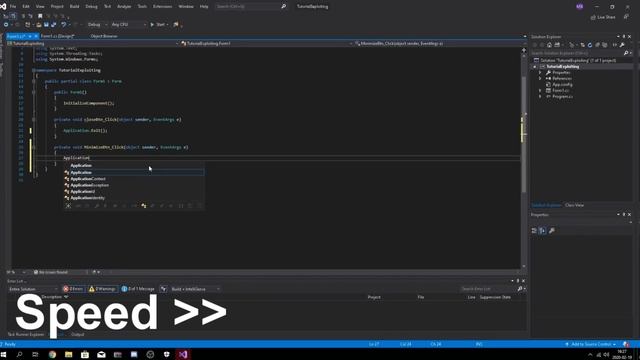The width and height of the screenshot is (640, 360).
Task: Open the Any CPU platform dropdown
Action: tap(129, 24)
